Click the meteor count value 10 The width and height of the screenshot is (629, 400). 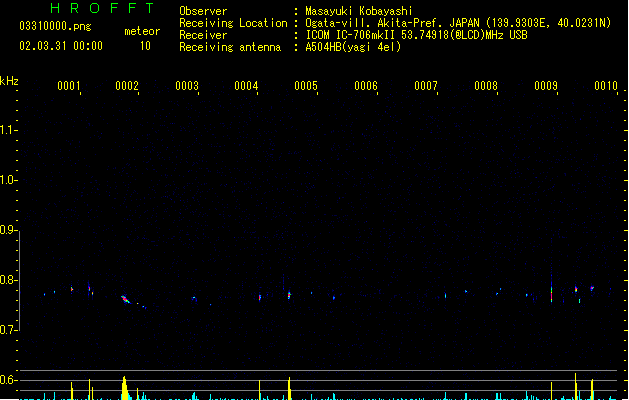pos(145,46)
